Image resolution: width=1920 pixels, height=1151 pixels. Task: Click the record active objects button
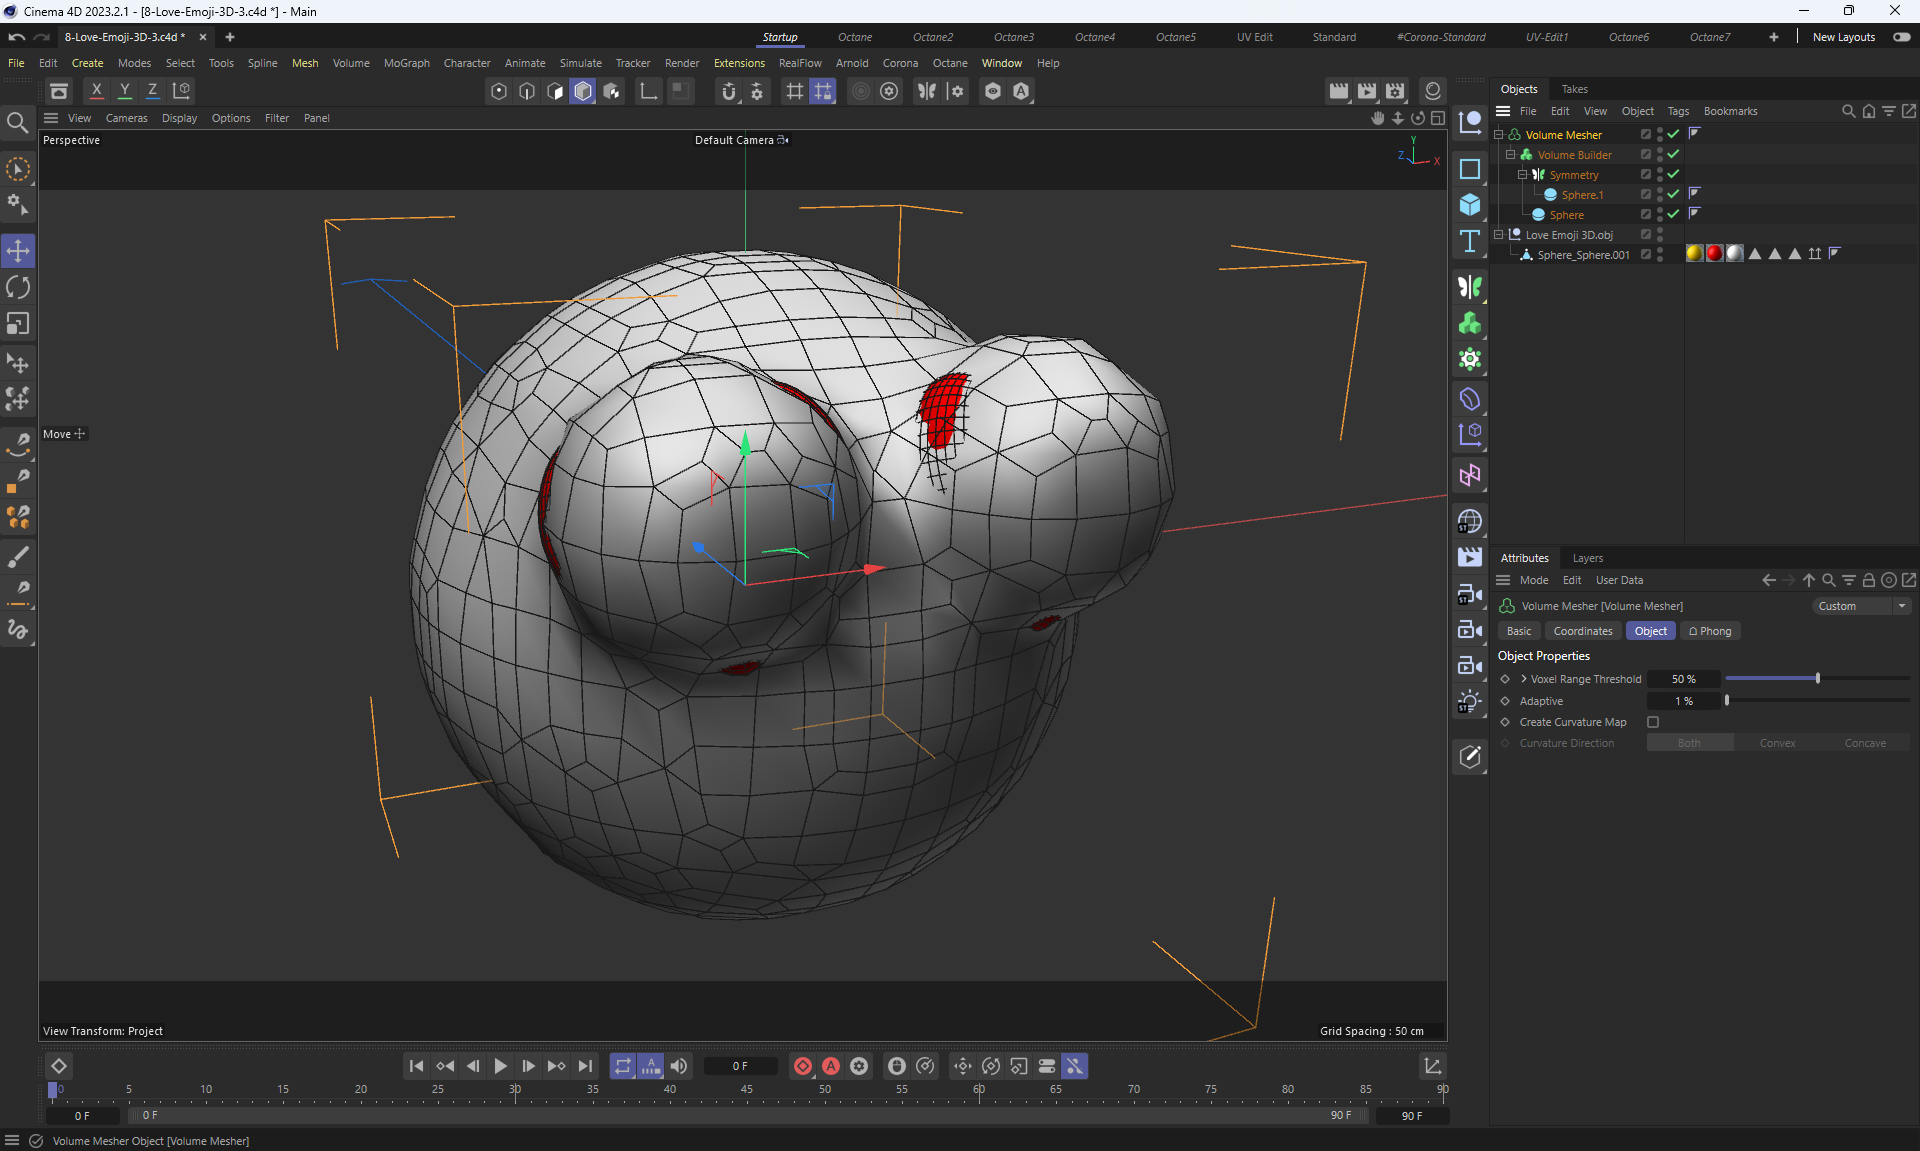[803, 1066]
